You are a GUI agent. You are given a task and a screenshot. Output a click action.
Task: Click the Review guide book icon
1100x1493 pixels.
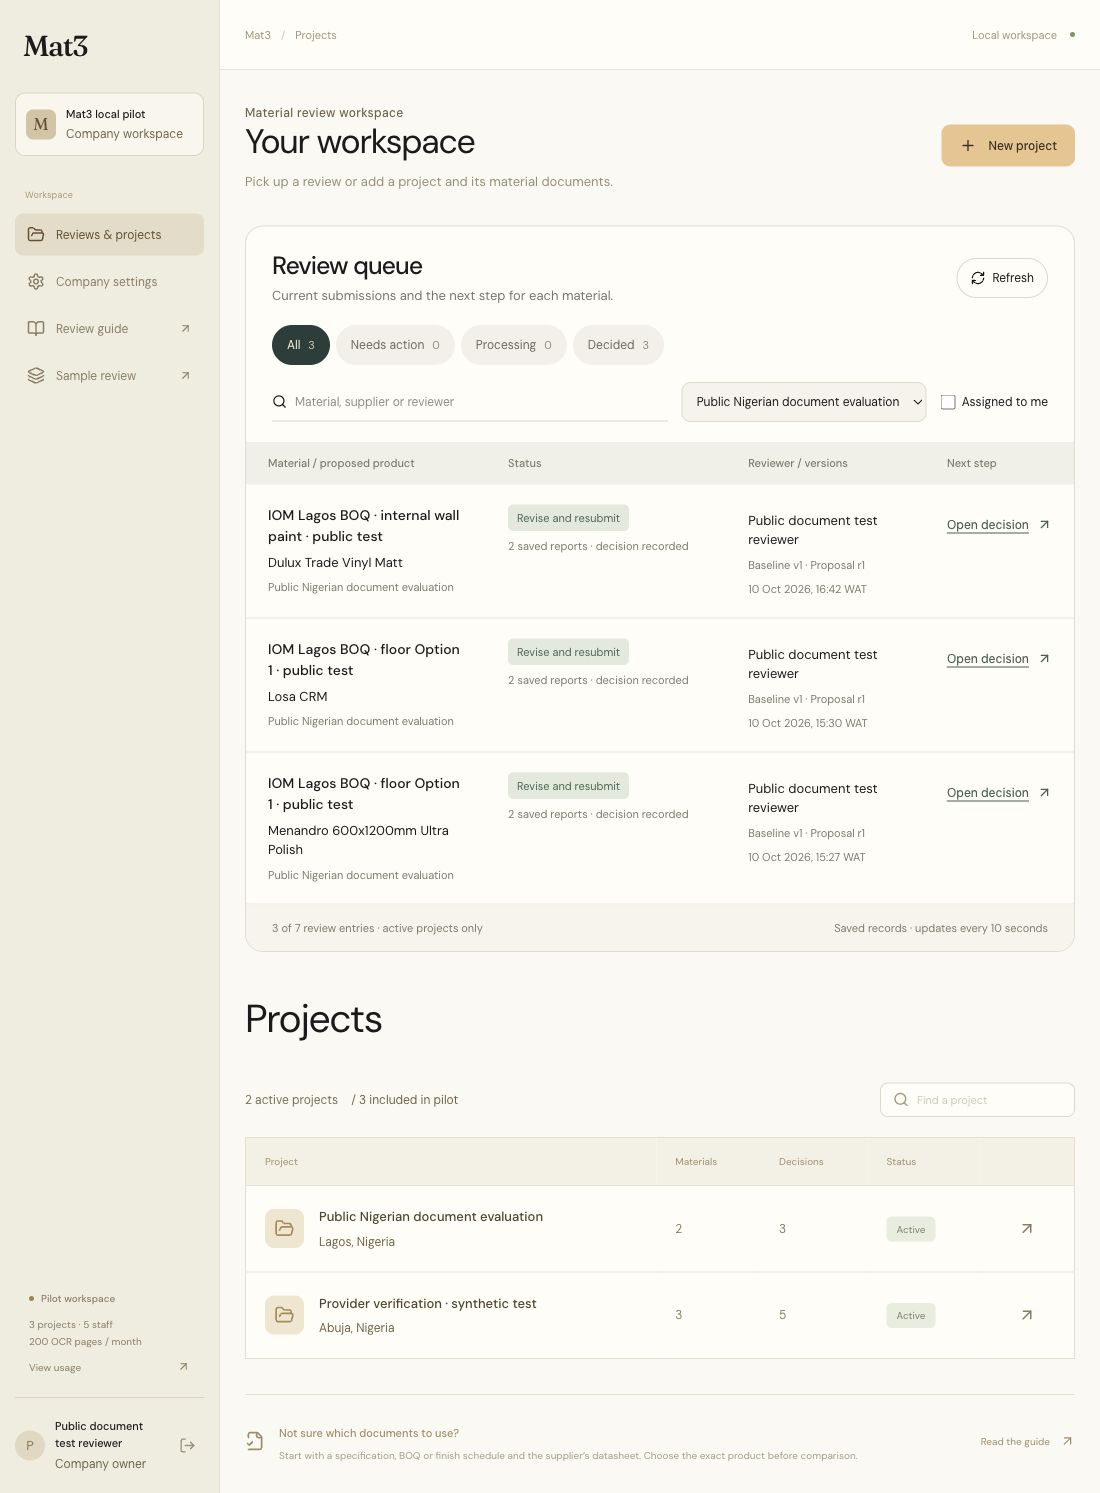36,328
